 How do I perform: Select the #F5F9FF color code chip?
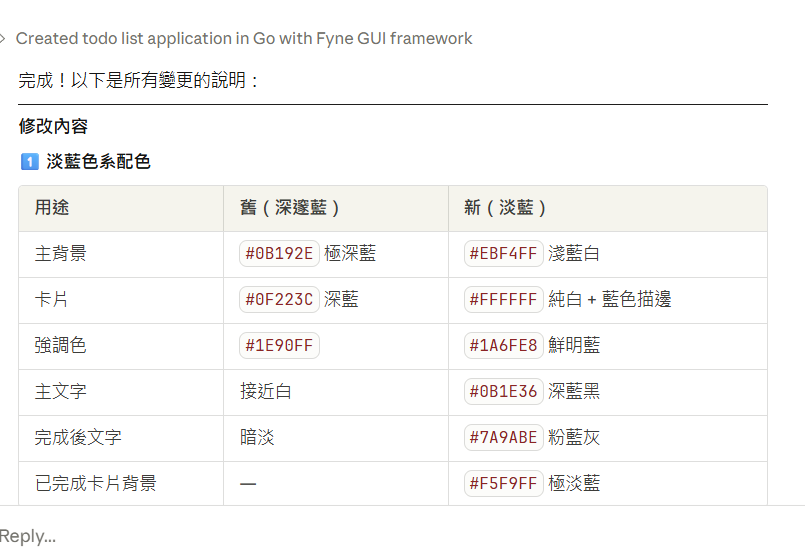(503, 484)
